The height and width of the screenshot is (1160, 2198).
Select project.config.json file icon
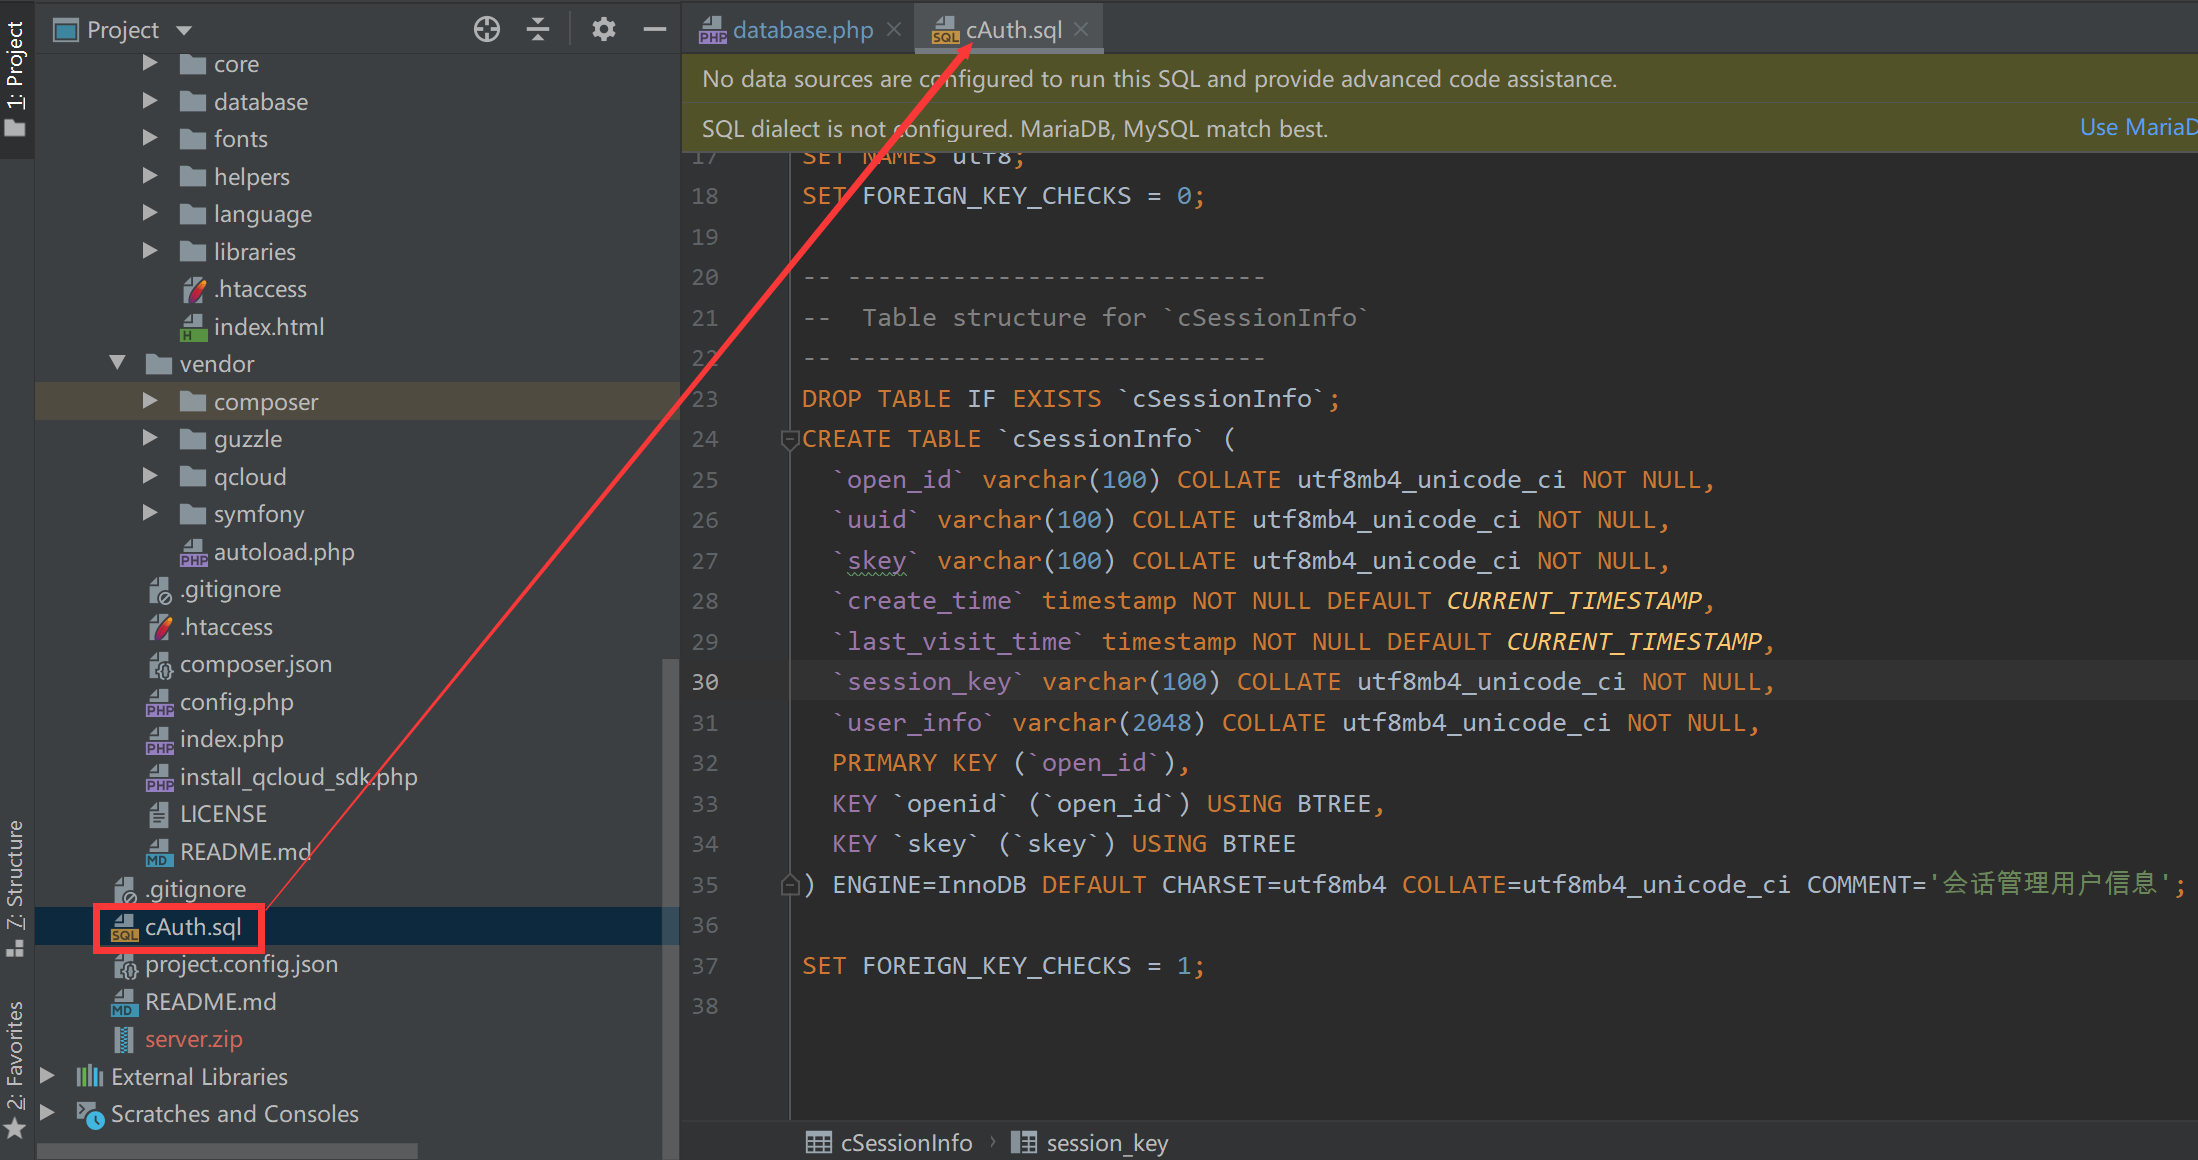point(125,965)
